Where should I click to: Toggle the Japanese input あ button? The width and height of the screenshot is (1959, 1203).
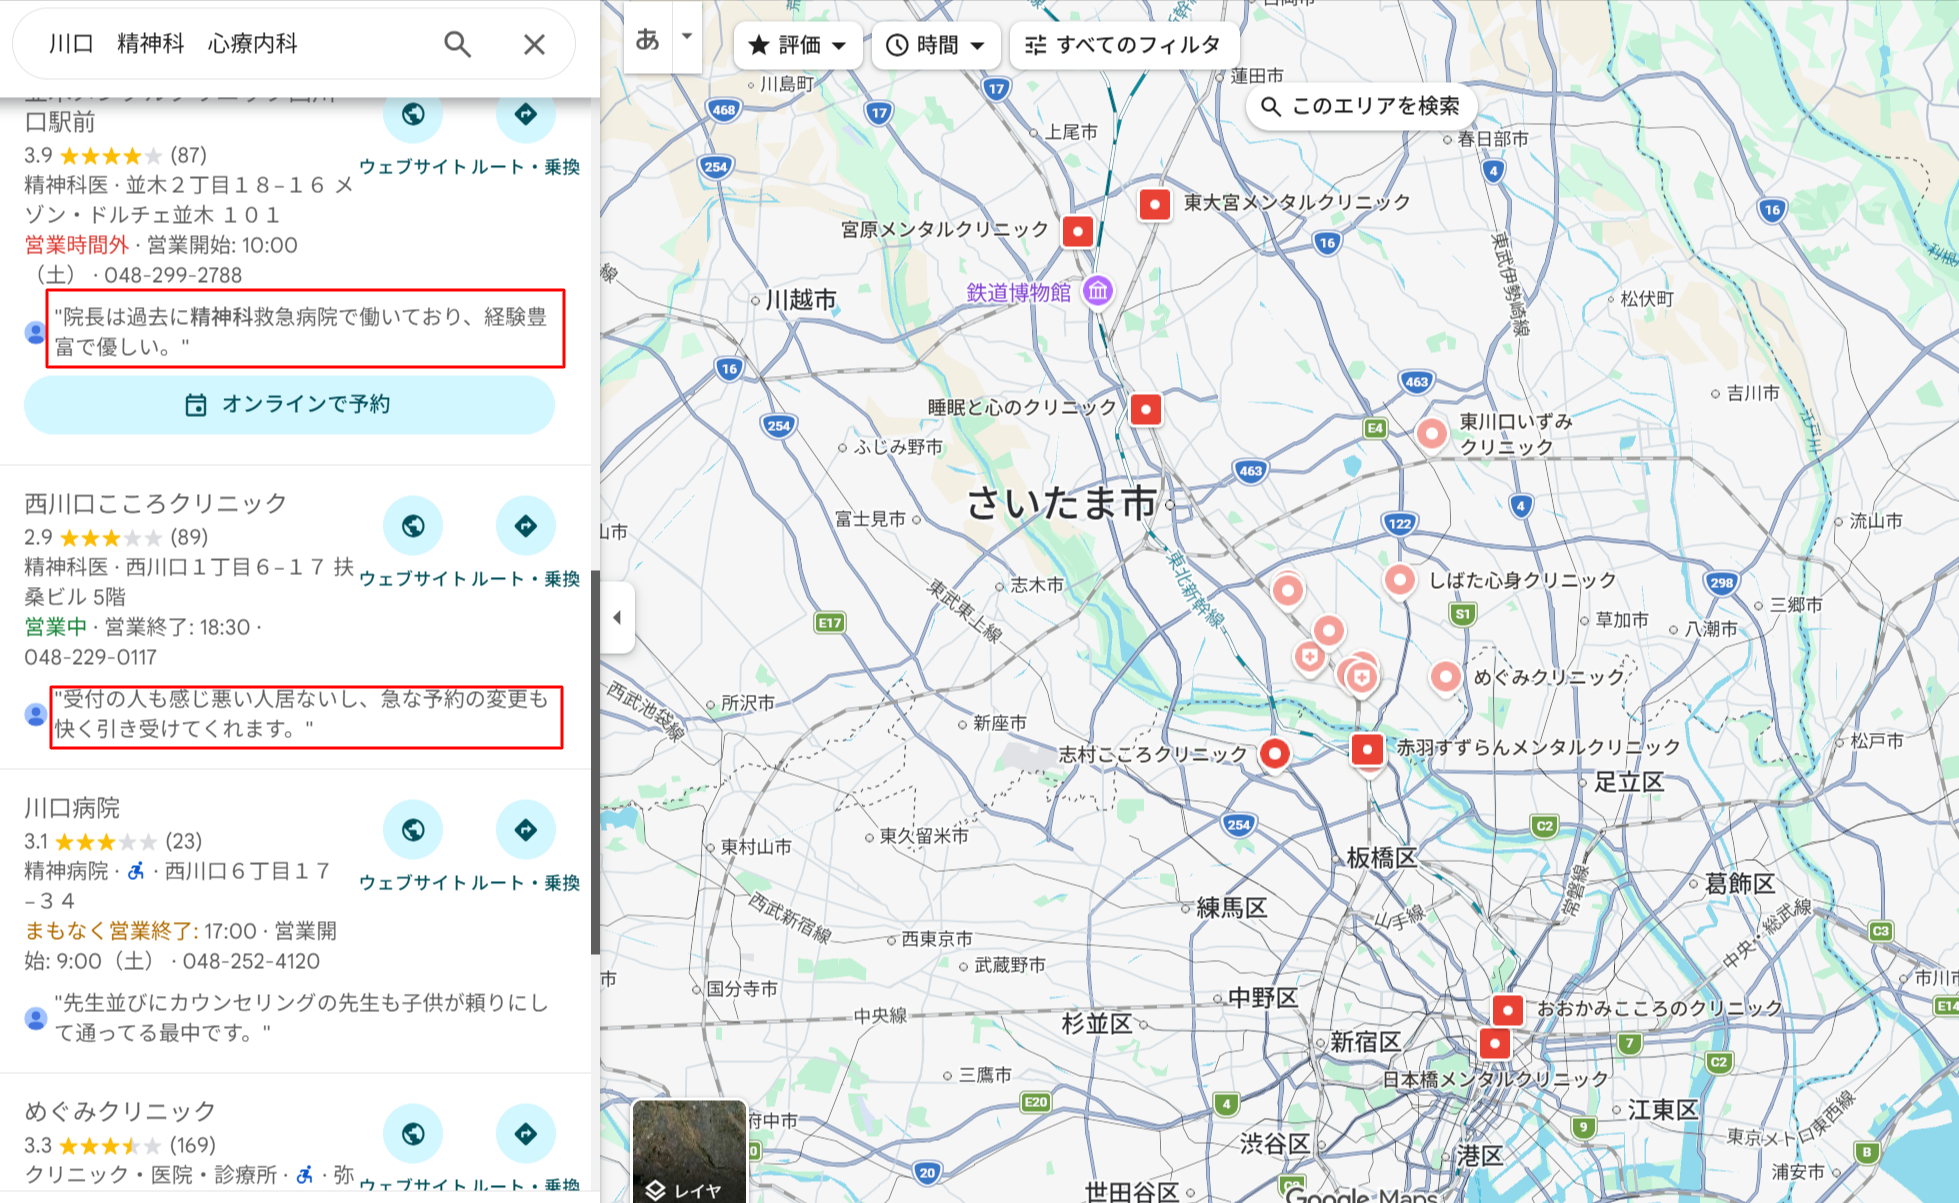[648, 40]
